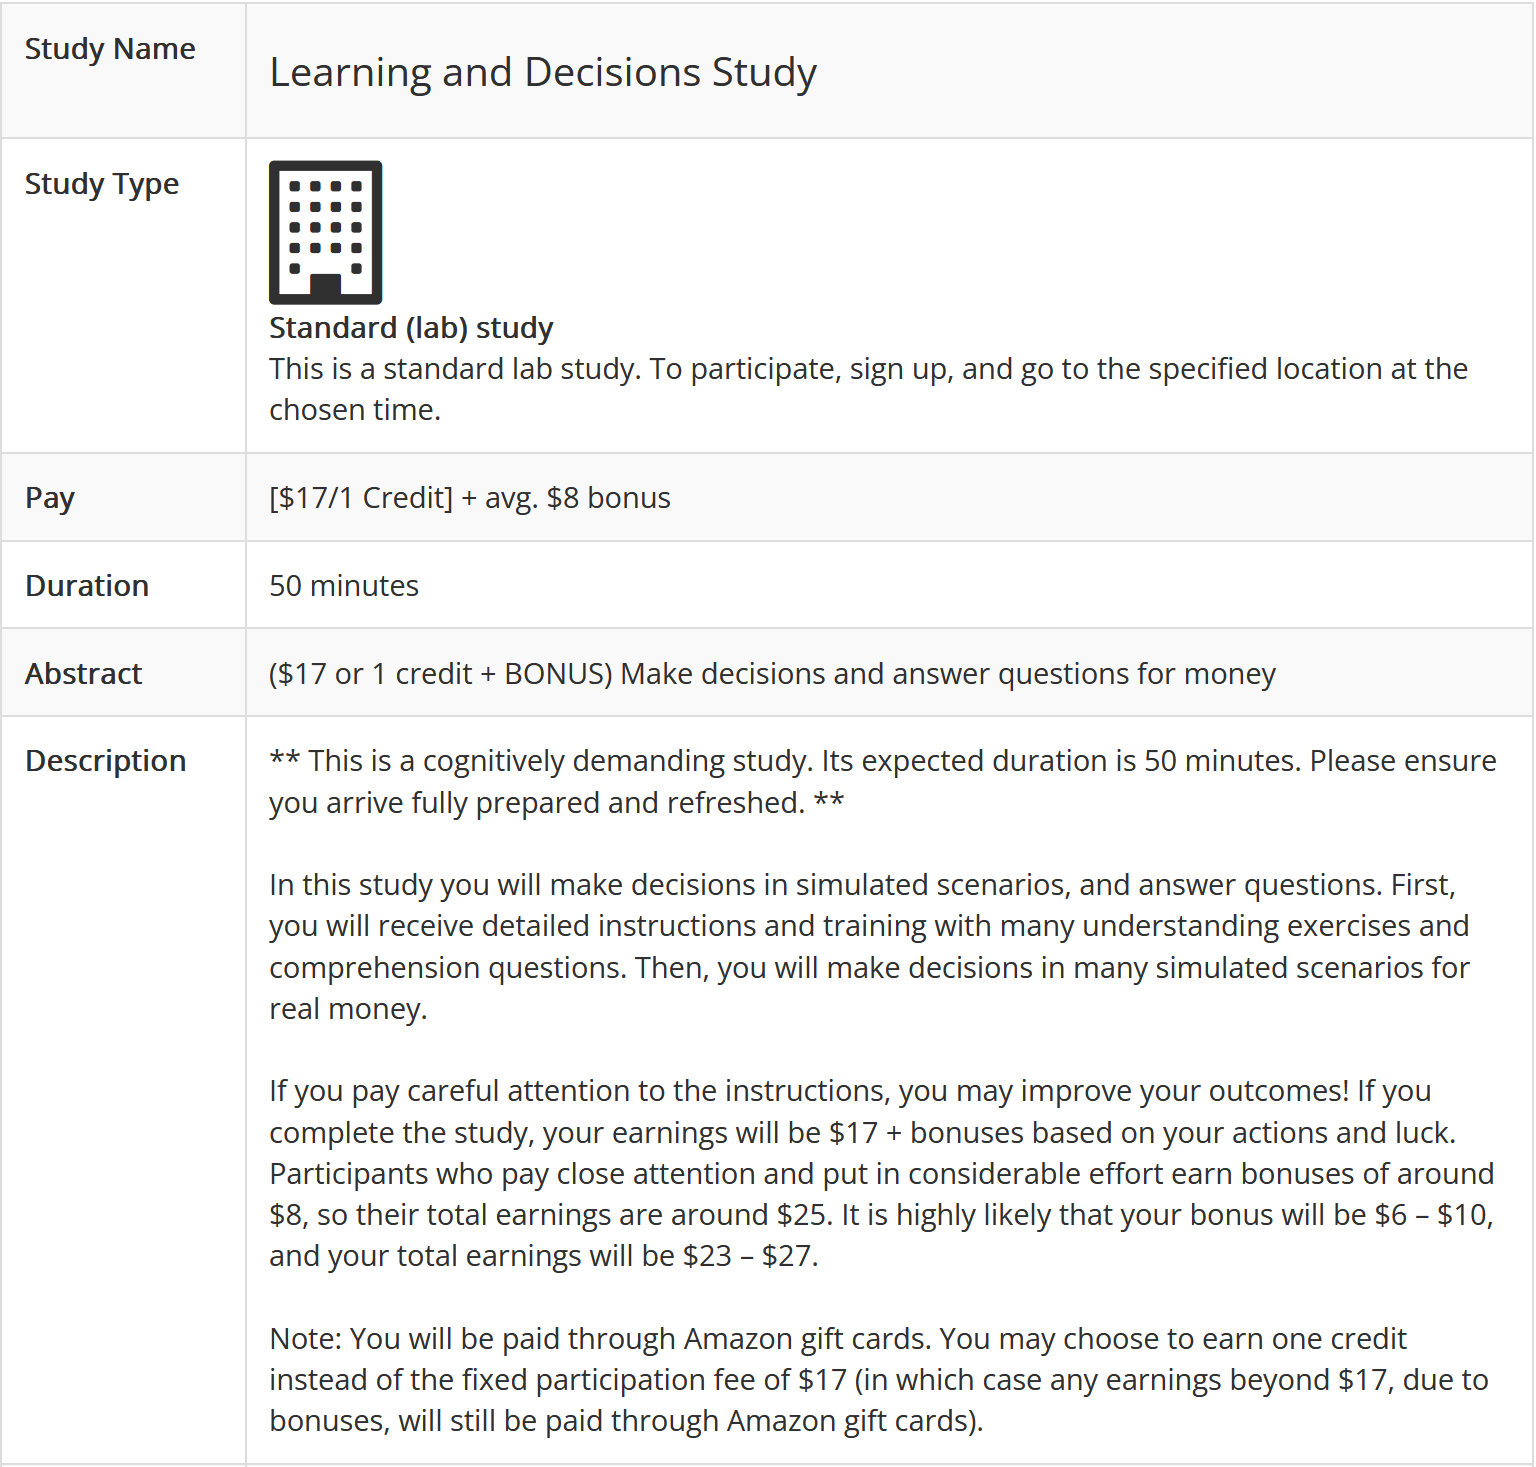Click the '[$17/1 Credit]' pay text
1536x1467 pixels.
pyautogui.click(x=361, y=498)
